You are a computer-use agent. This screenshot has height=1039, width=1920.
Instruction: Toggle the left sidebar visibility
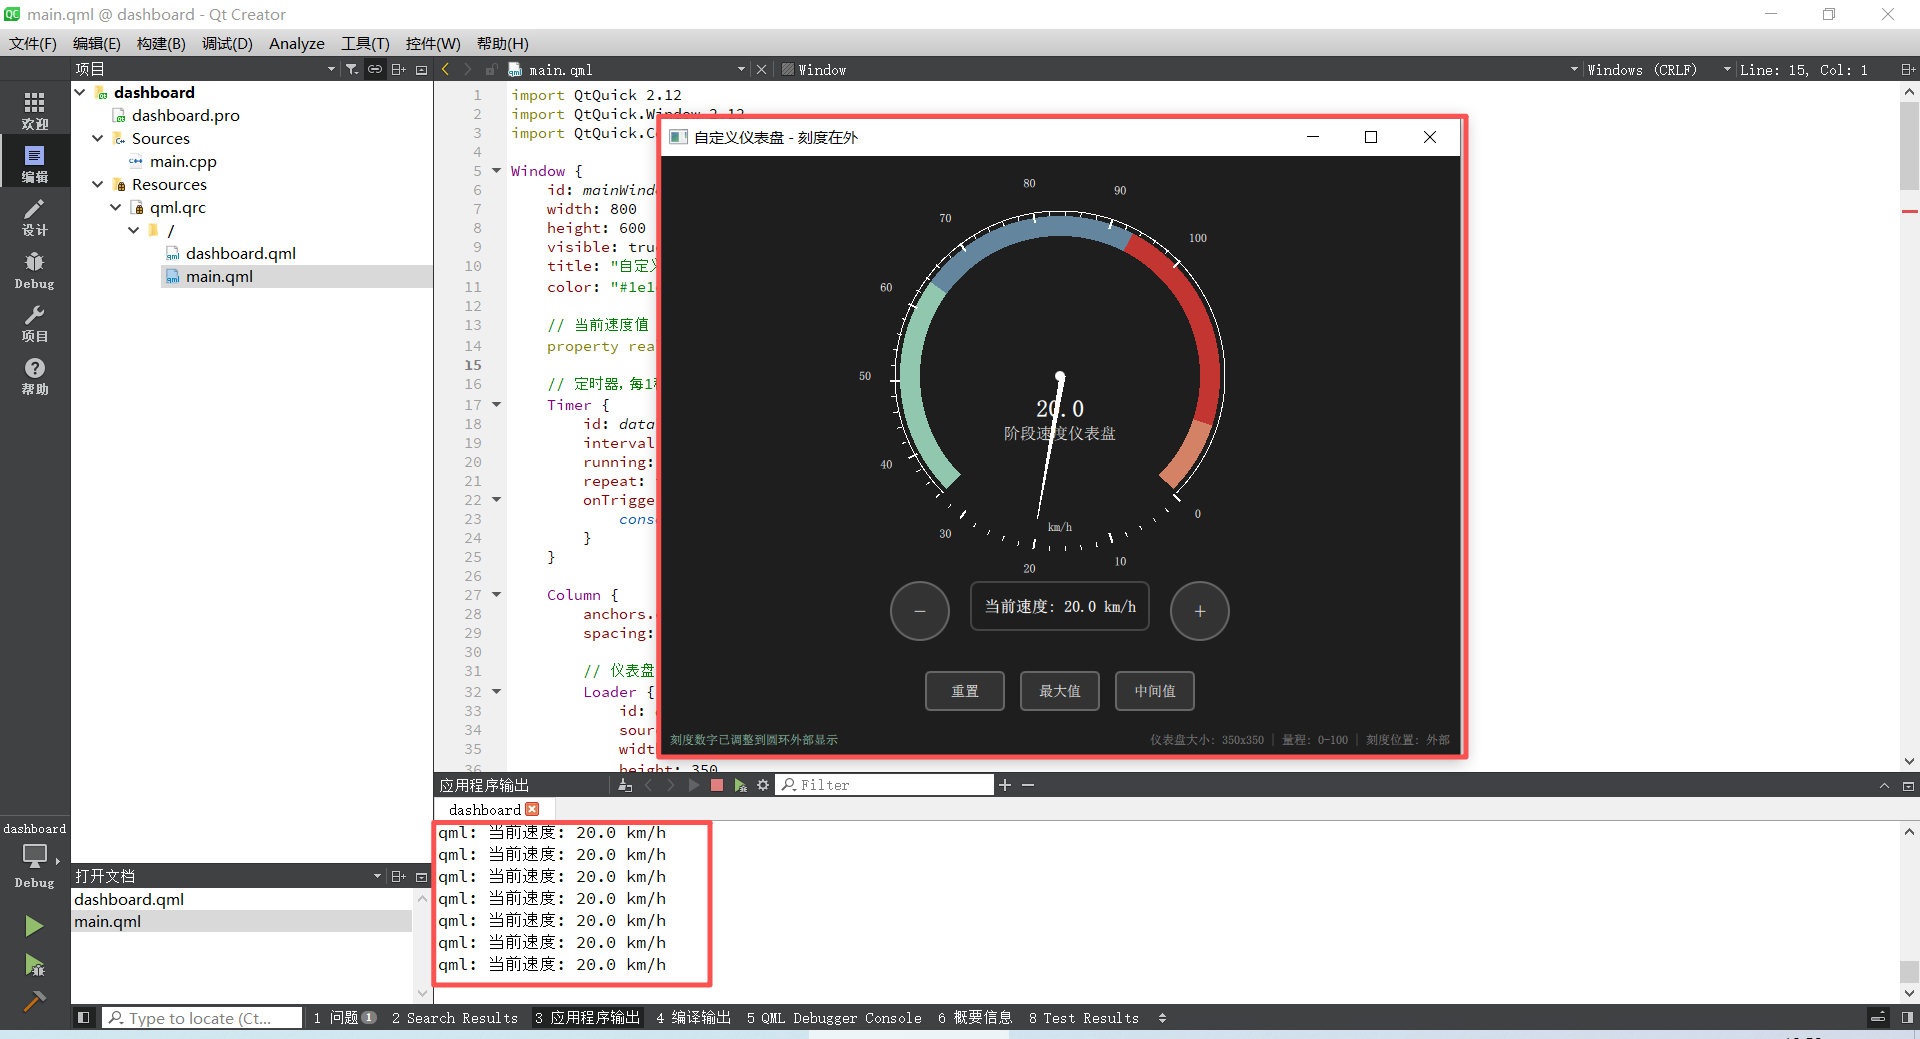click(84, 1017)
